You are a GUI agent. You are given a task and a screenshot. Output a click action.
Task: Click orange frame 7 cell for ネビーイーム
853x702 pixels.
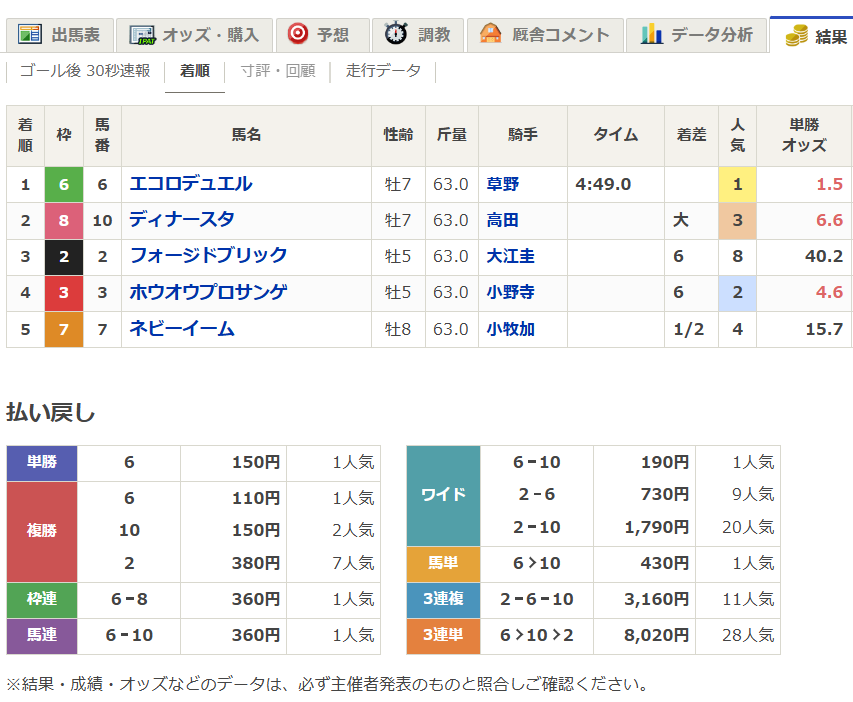64,329
